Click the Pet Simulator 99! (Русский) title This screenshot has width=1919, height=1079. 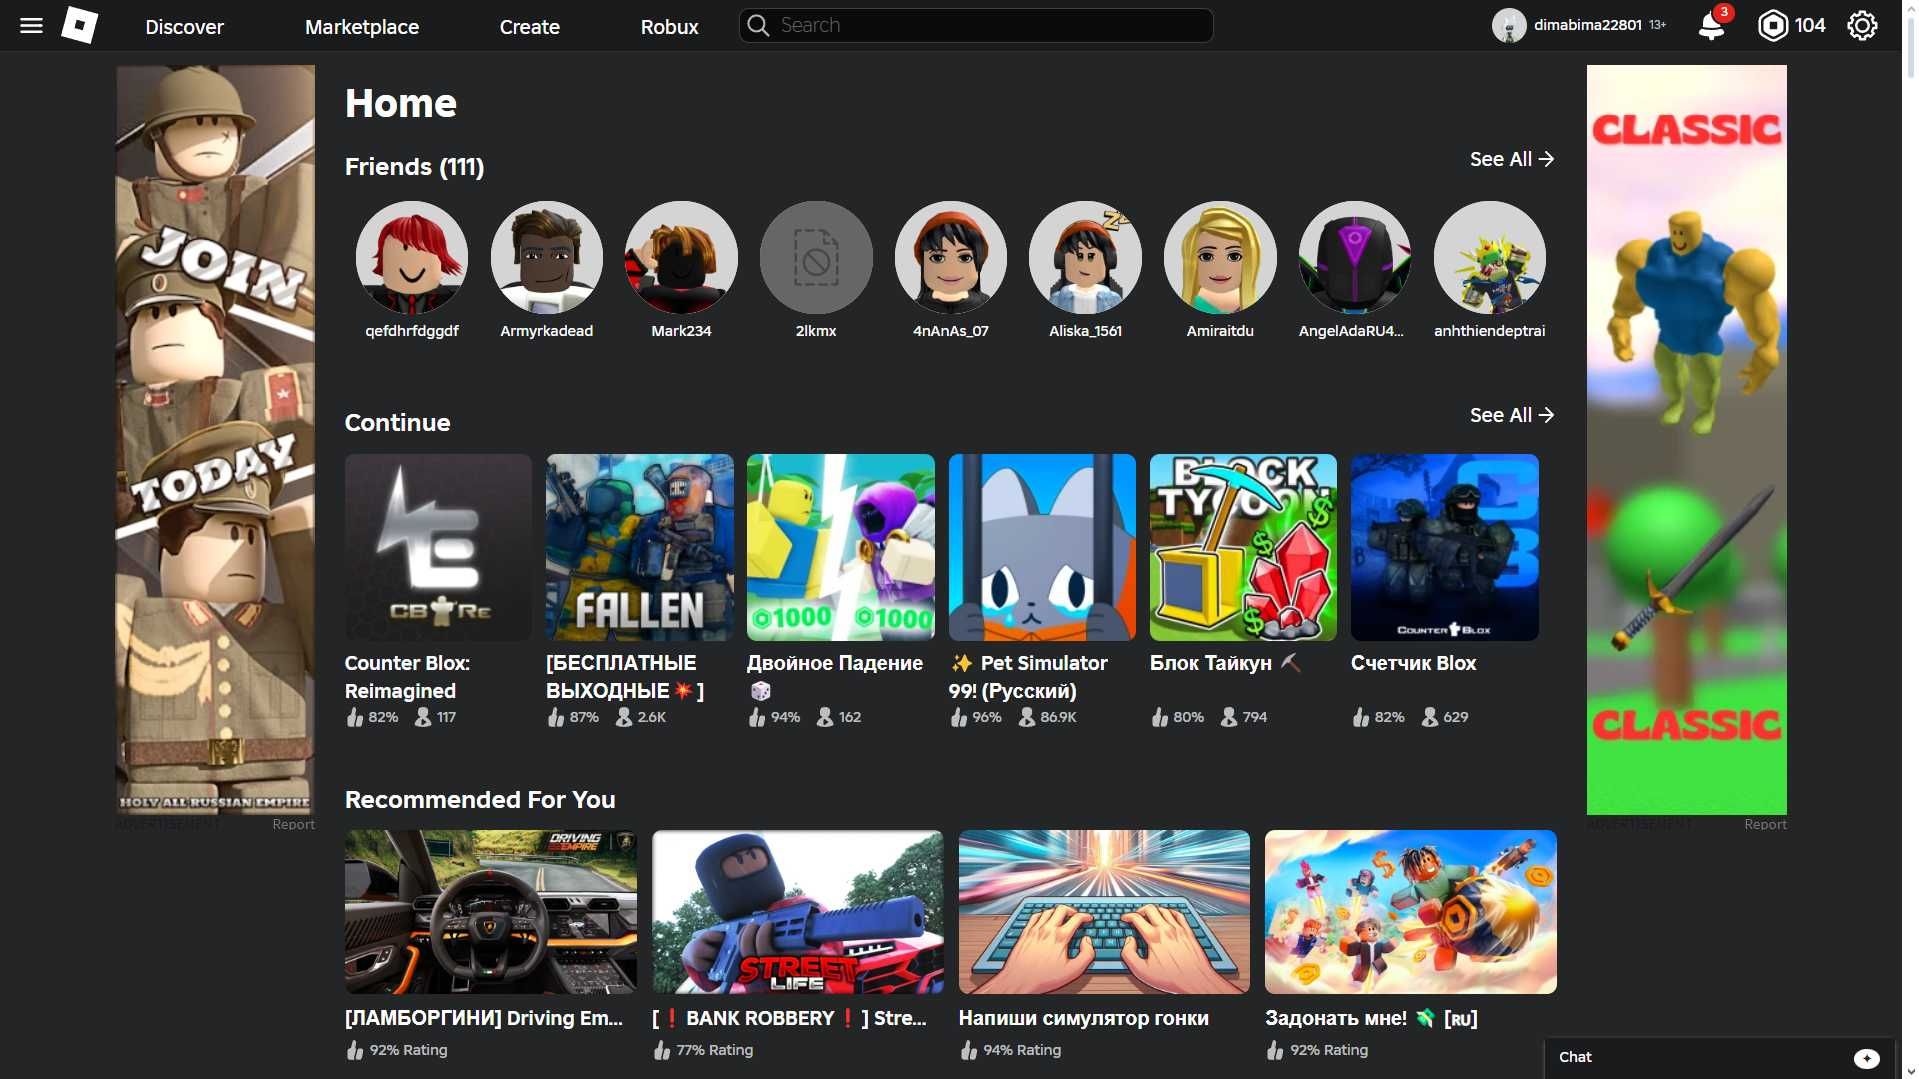pyautogui.click(x=1029, y=677)
